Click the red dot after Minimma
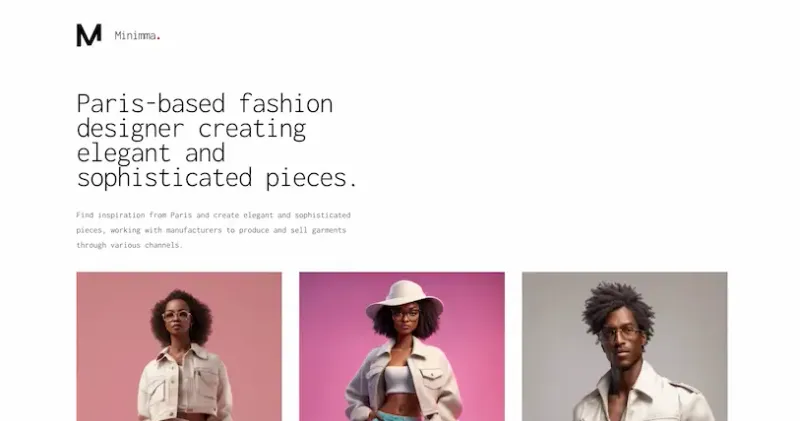 pos(158,38)
